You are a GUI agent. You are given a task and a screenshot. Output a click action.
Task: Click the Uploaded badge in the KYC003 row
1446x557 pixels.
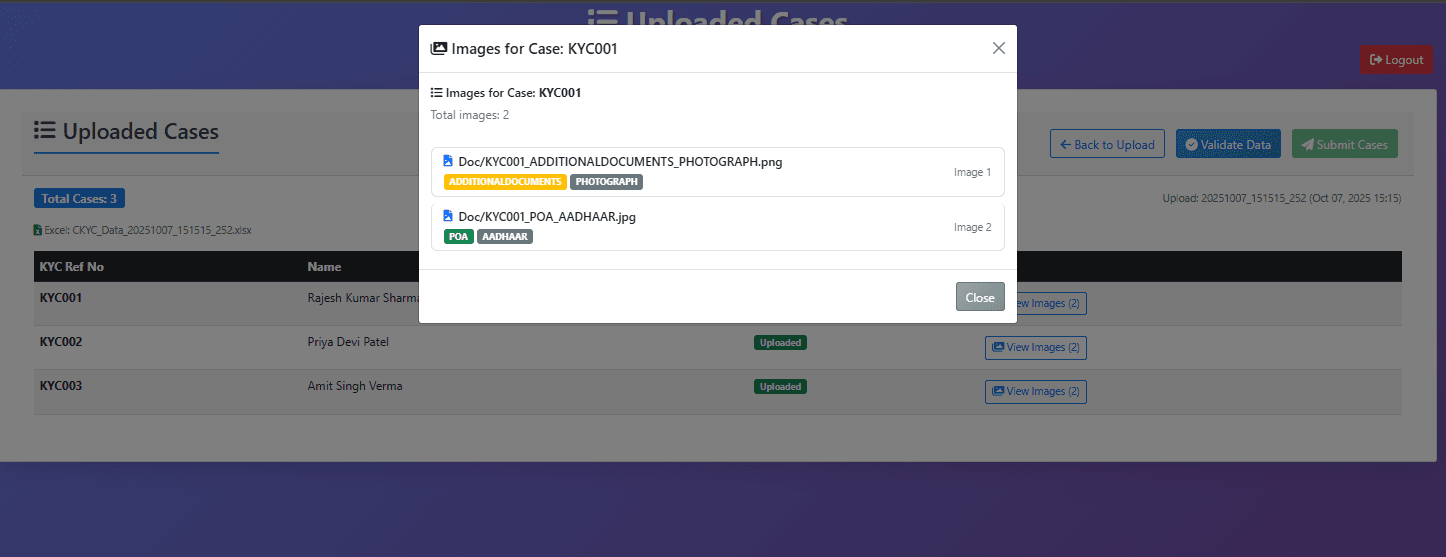[x=780, y=386]
